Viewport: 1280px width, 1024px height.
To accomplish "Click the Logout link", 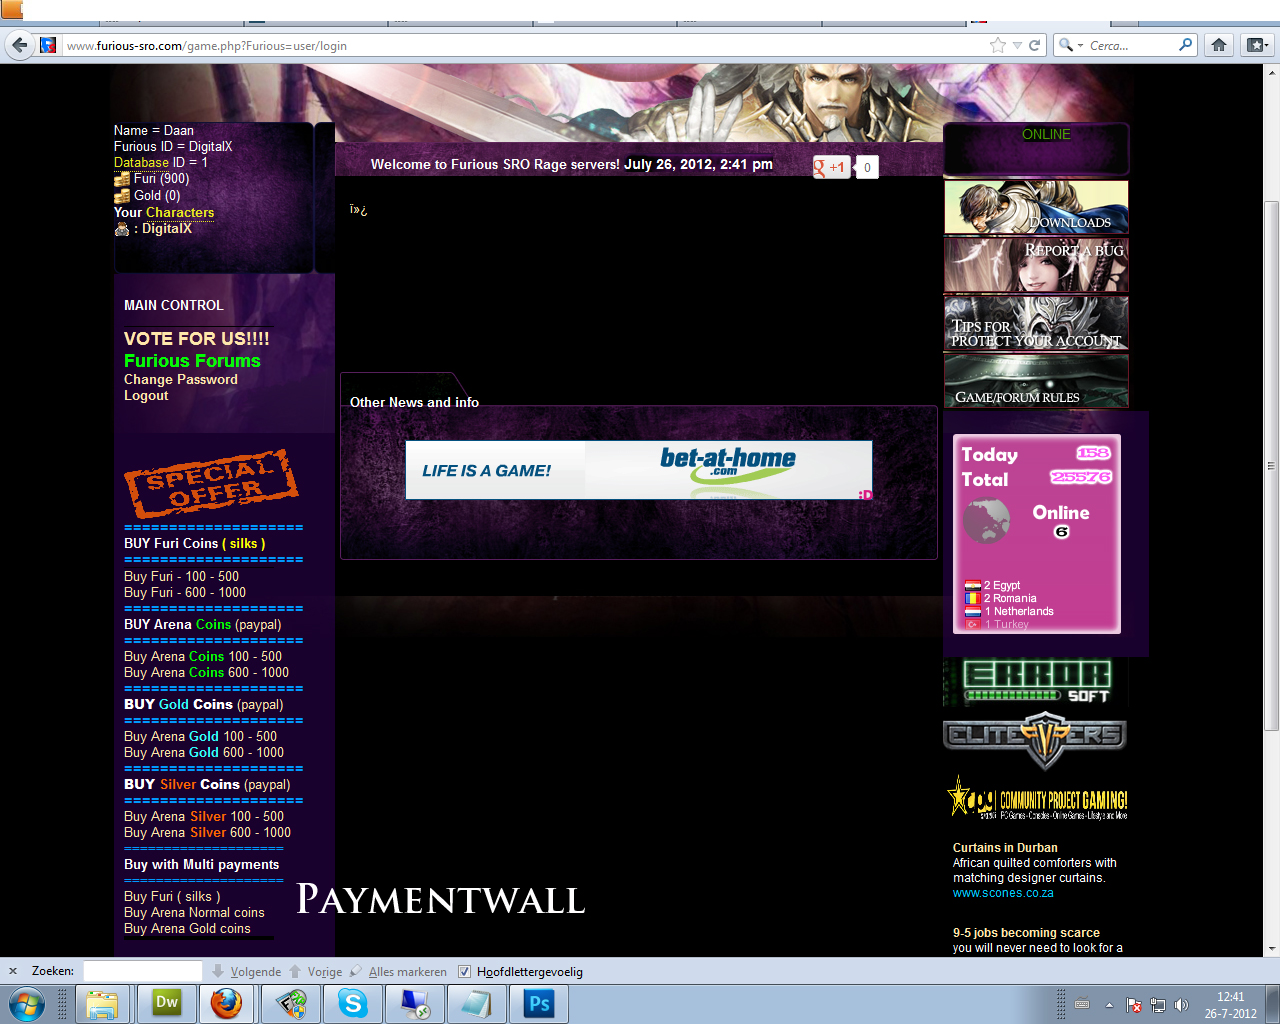I will pos(146,396).
